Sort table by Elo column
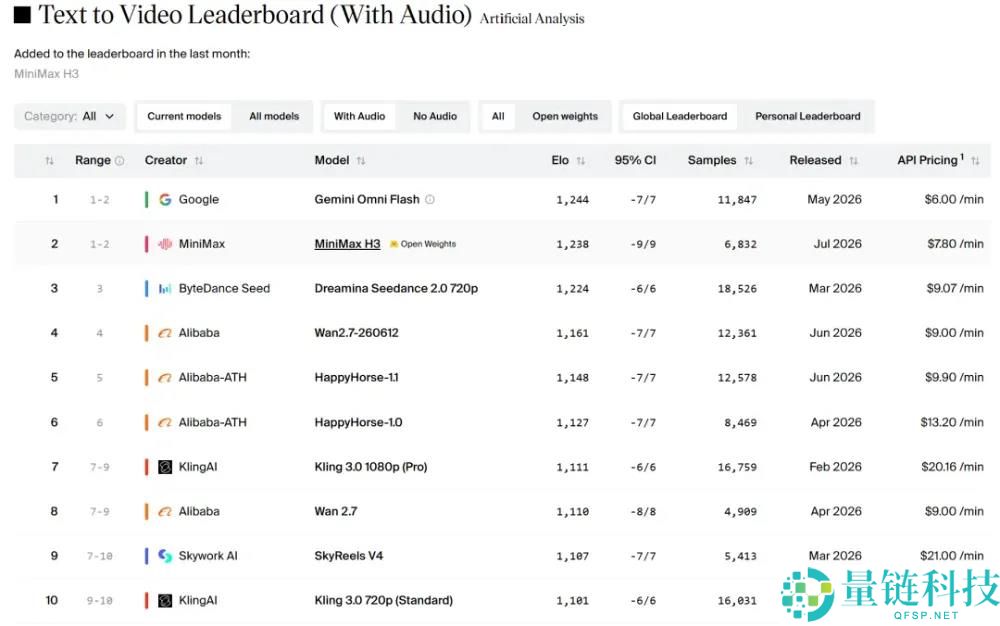The width and height of the screenshot is (1000, 626). (x=580, y=161)
